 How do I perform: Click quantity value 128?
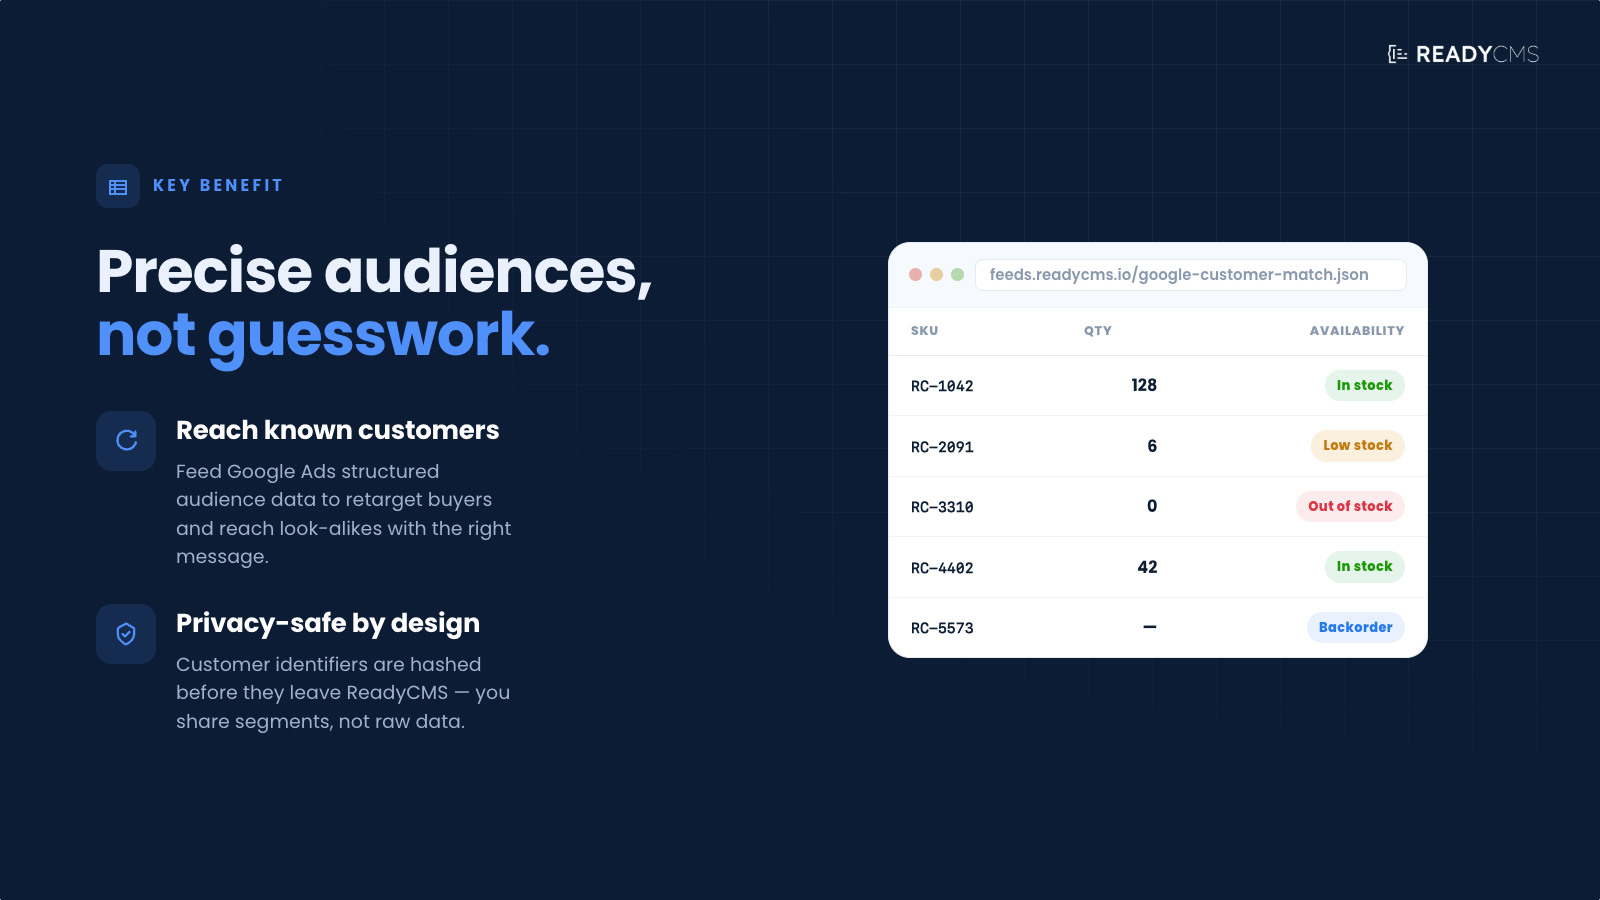click(x=1144, y=385)
